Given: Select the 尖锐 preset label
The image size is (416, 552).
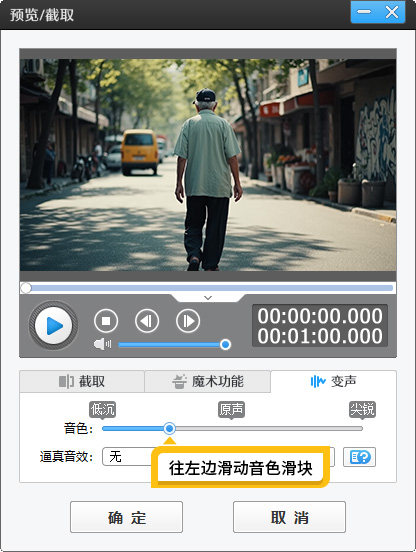Looking at the screenshot, I should pyautogui.click(x=362, y=409).
